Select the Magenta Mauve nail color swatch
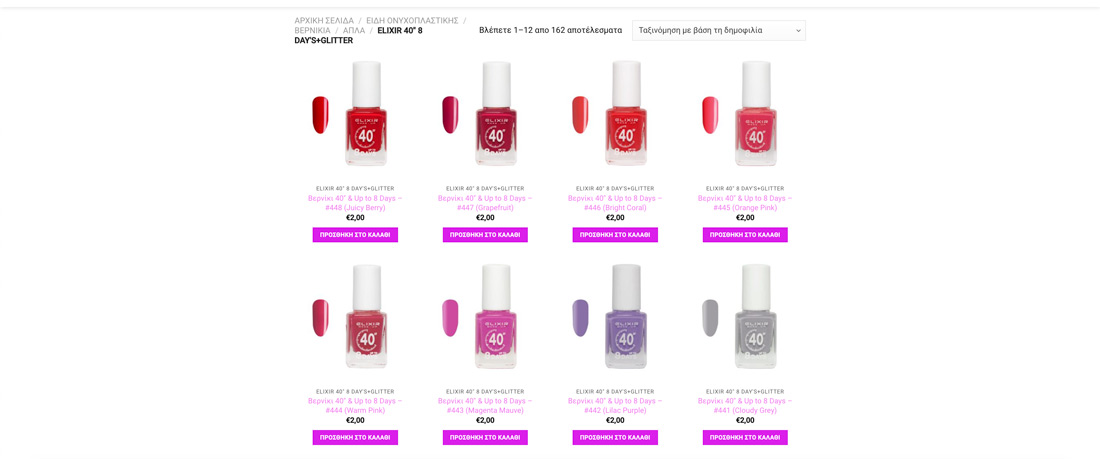This screenshot has width=1100, height=459. tap(450, 317)
